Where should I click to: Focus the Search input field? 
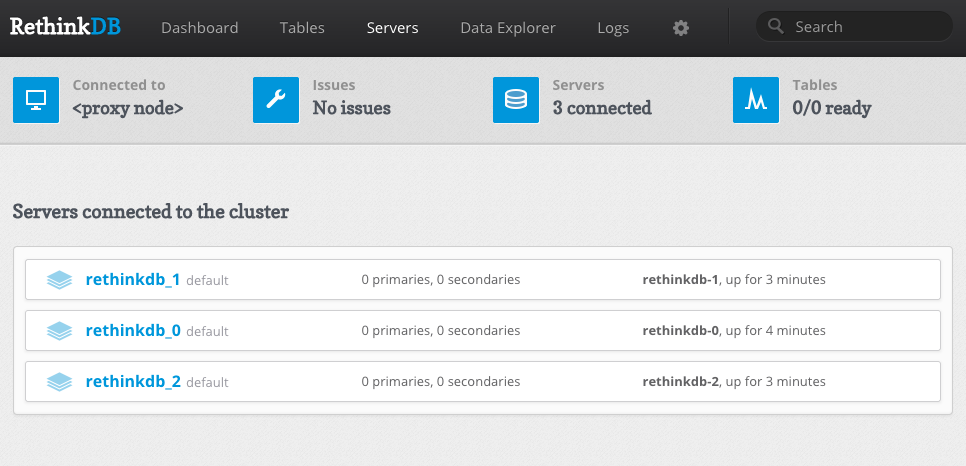(x=854, y=27)
